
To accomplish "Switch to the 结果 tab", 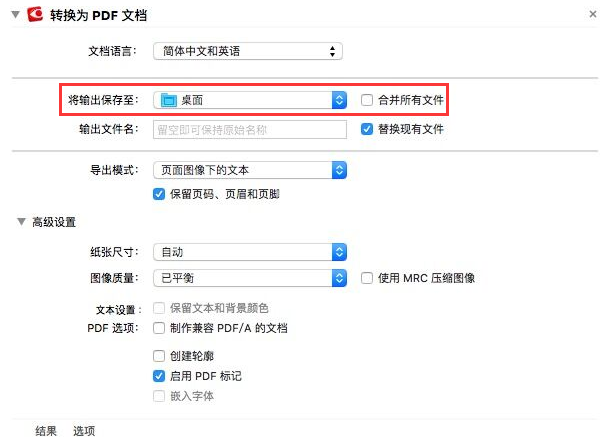I will pyautogui.click(x=46, y=431).
